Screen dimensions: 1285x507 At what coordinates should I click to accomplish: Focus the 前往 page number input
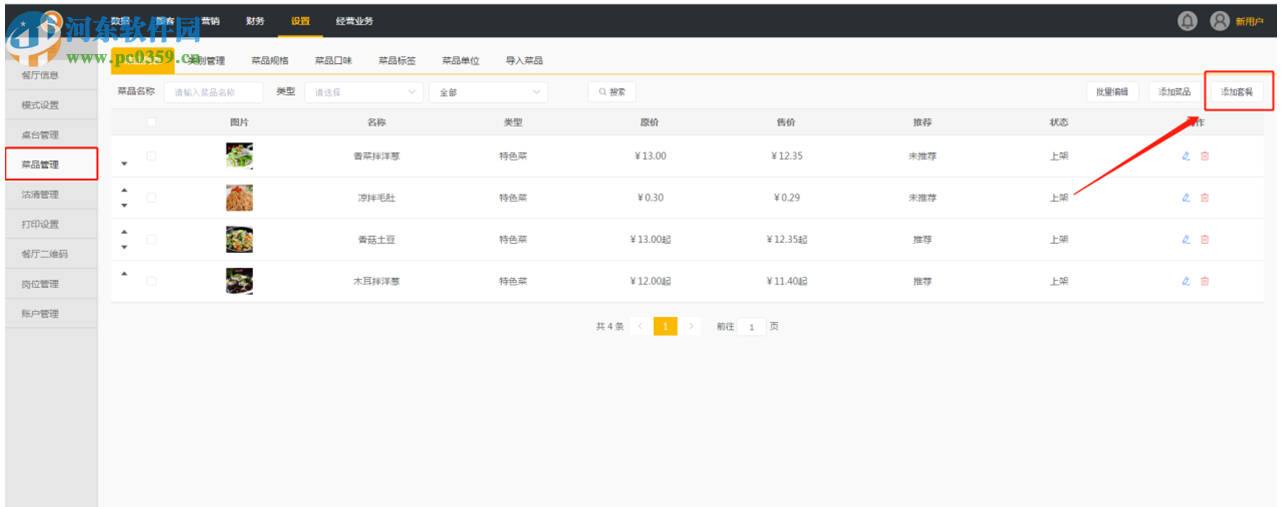(x=752, y=327)
